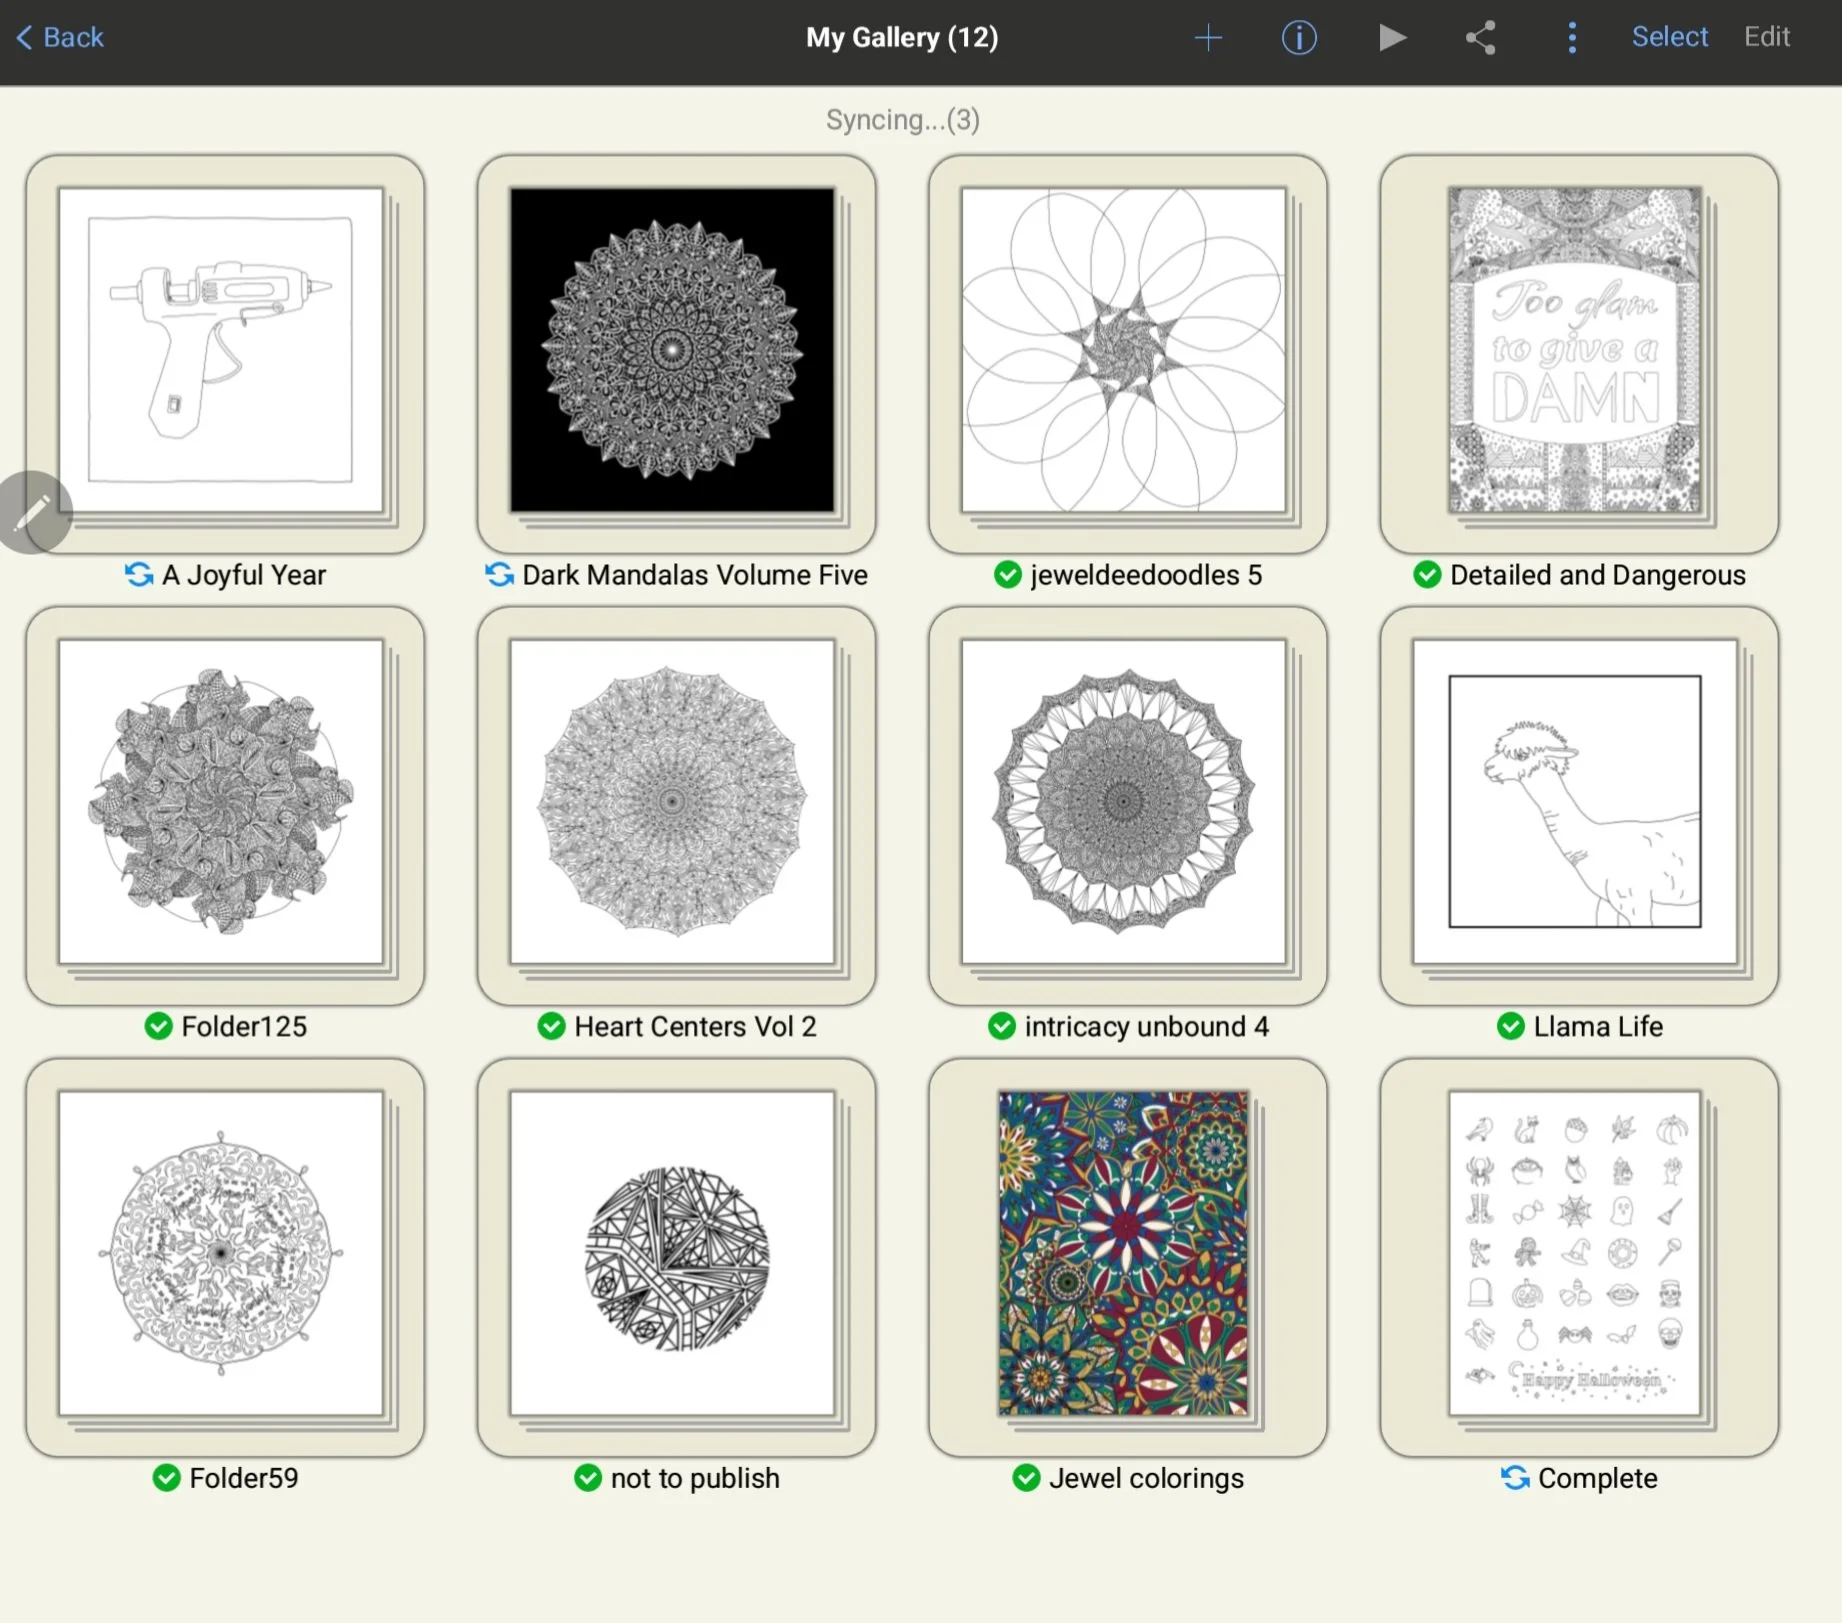The width and height of the screenshot is (1842, 1623).
Task: Go back using the Back button
Action: tap(60, 38)
